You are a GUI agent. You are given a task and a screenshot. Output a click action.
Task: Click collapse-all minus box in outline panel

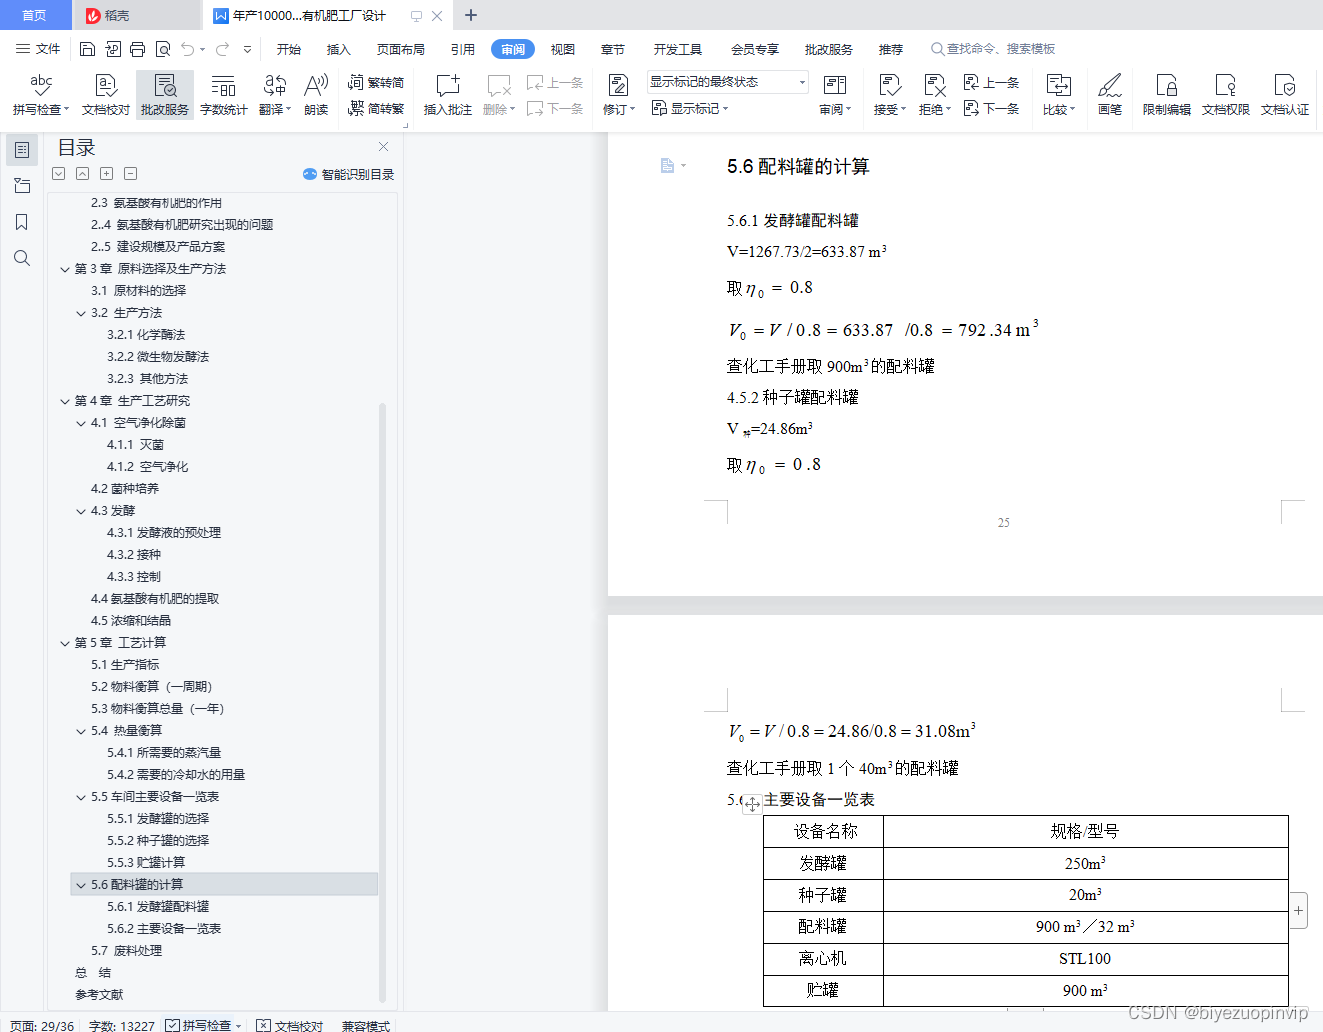point(130,173)
